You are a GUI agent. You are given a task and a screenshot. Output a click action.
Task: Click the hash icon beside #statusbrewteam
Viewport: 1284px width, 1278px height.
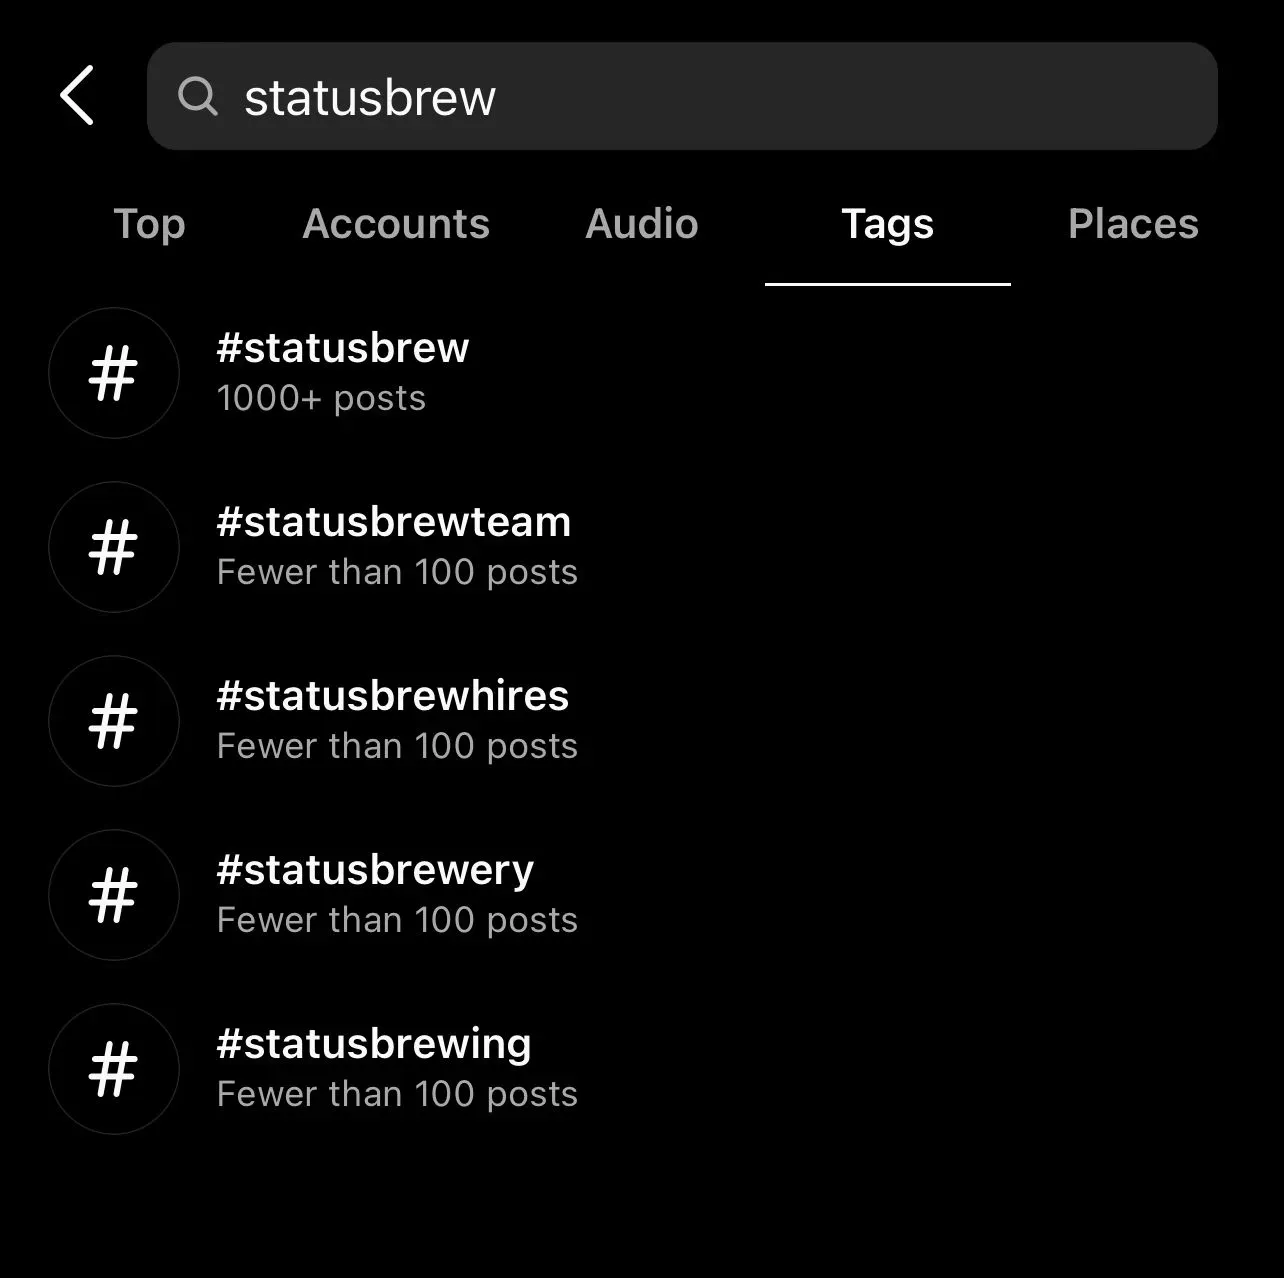click(x=114, y=547)
